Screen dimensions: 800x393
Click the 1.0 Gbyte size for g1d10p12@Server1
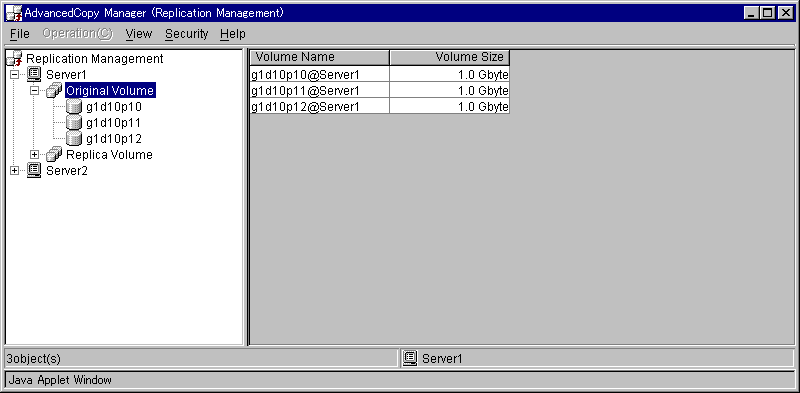pyautogui.click(x=449, y=107)
